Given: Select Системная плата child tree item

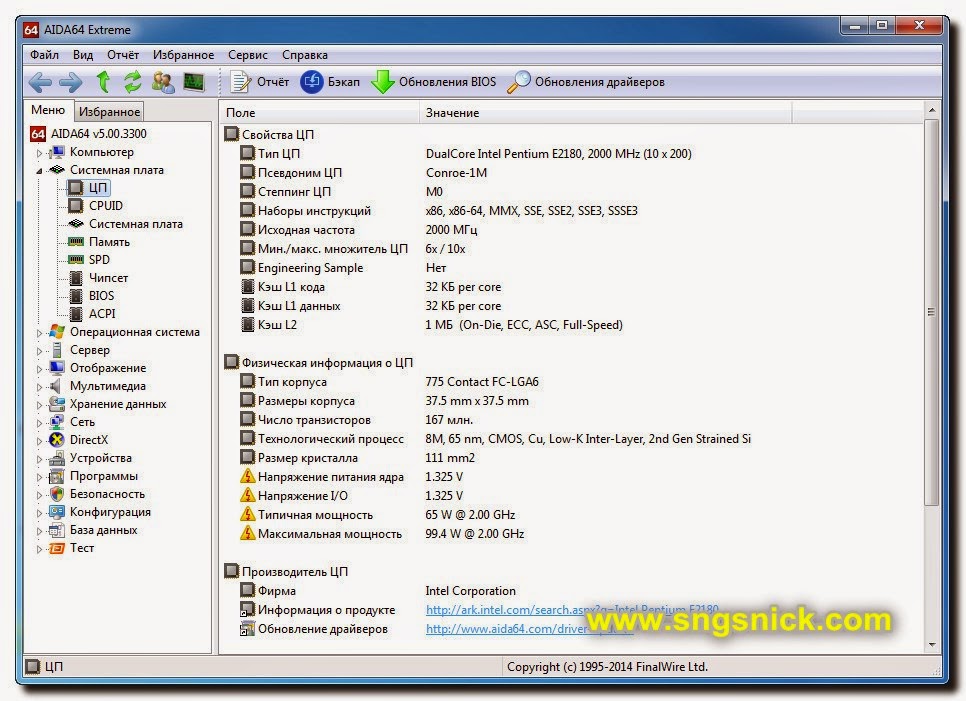Looking at the screenshot, I should coord(136,224).
